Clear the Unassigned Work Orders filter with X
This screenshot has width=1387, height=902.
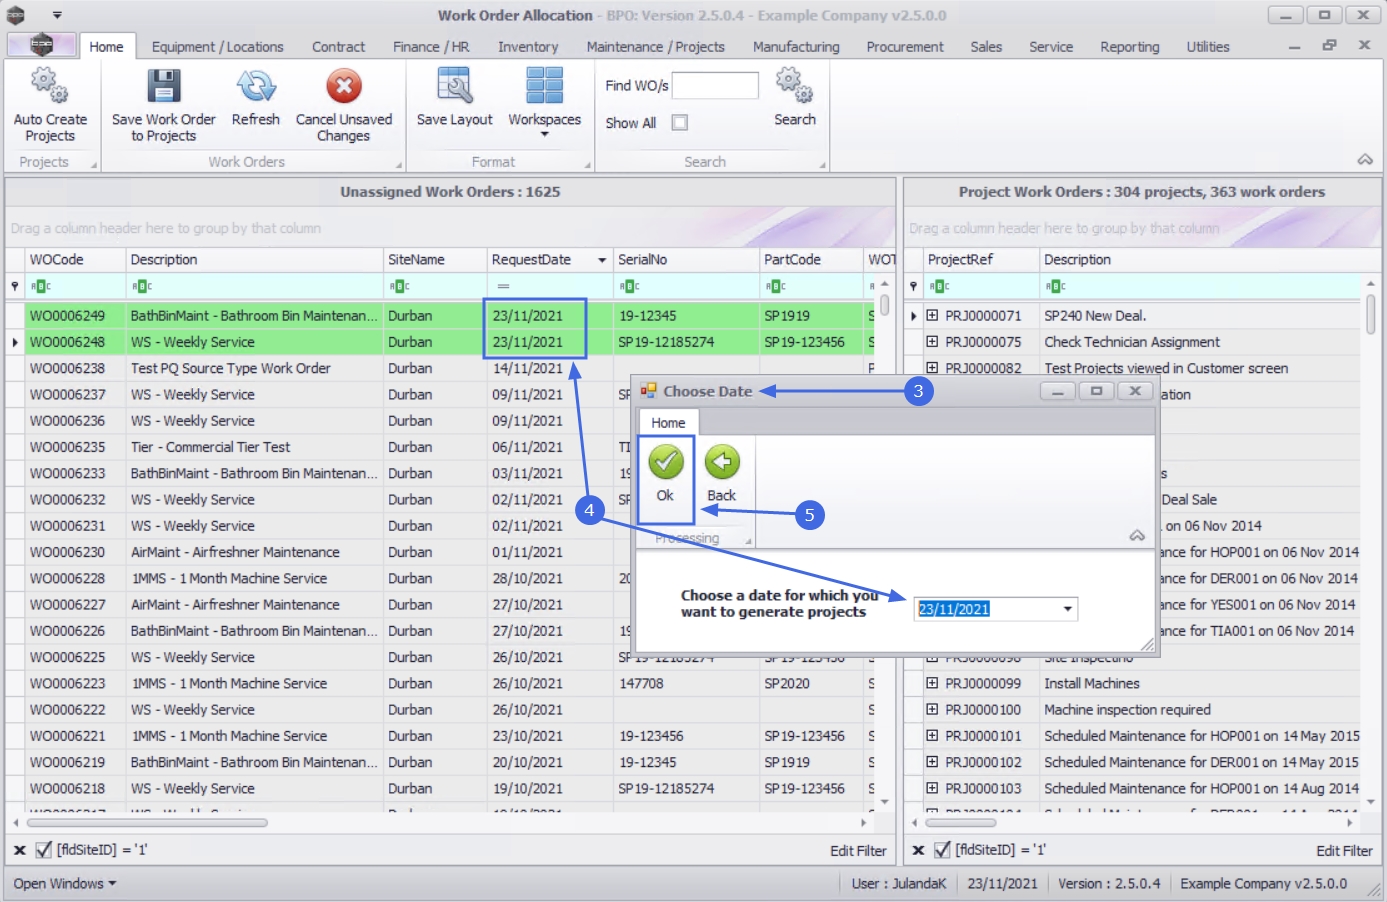[19, 850]
